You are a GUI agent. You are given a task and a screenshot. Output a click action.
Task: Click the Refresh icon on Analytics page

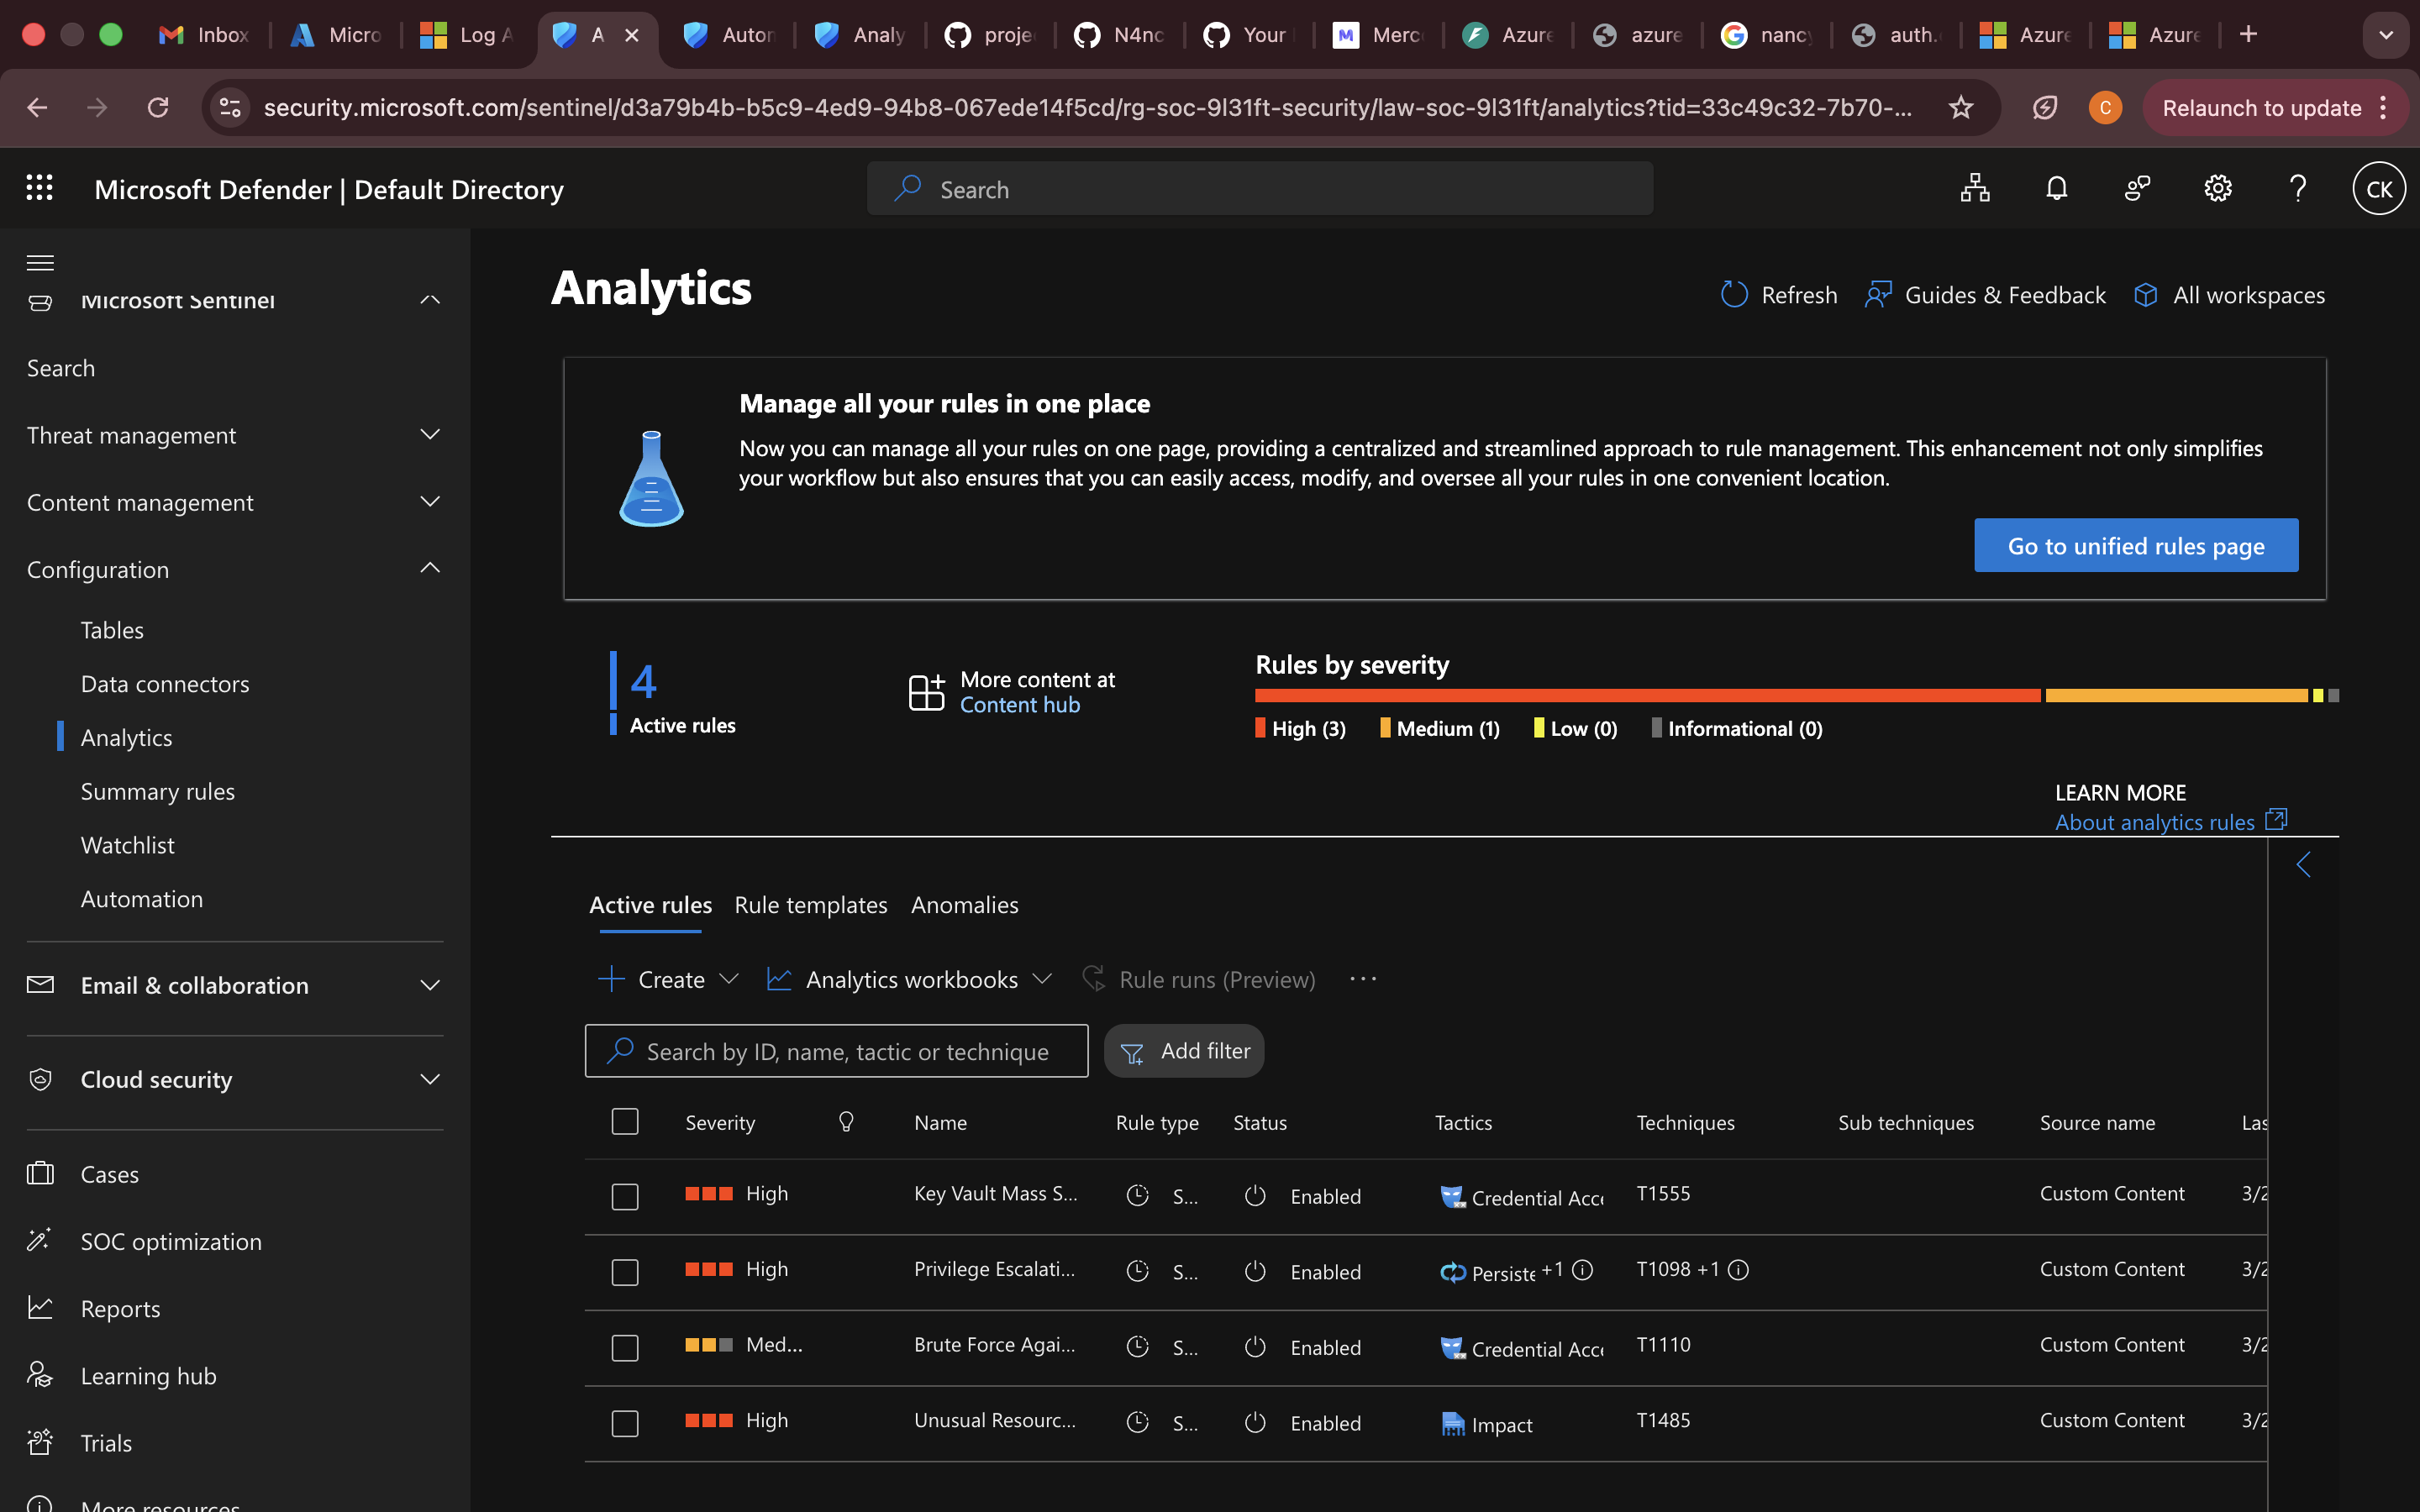pyautogui.click(x=1734, y=295)
